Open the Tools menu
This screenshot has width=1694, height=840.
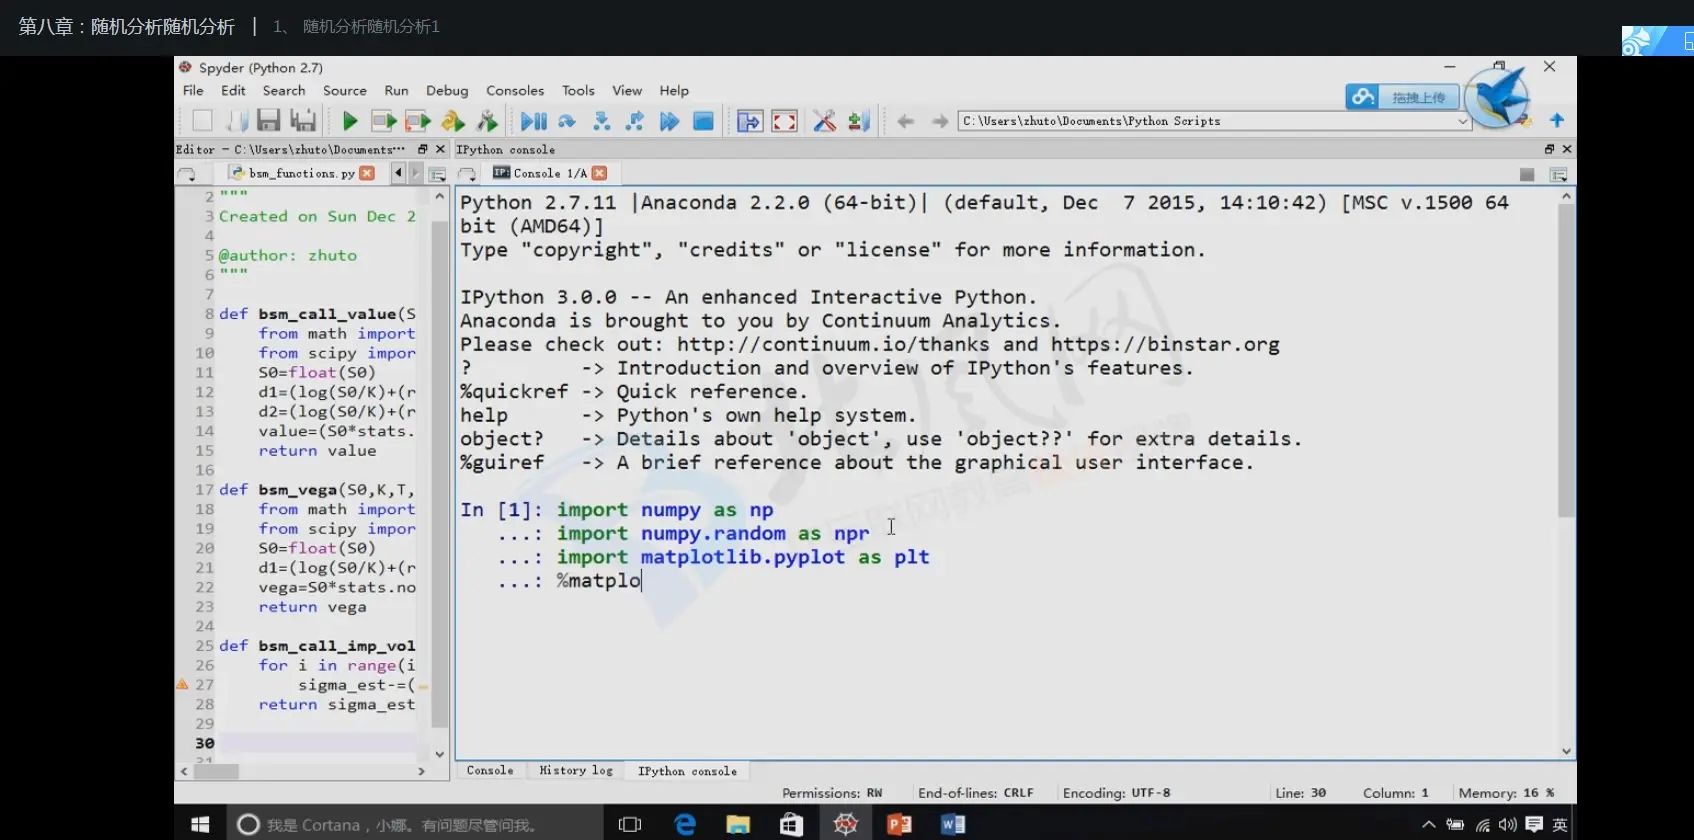click(578, 90)
